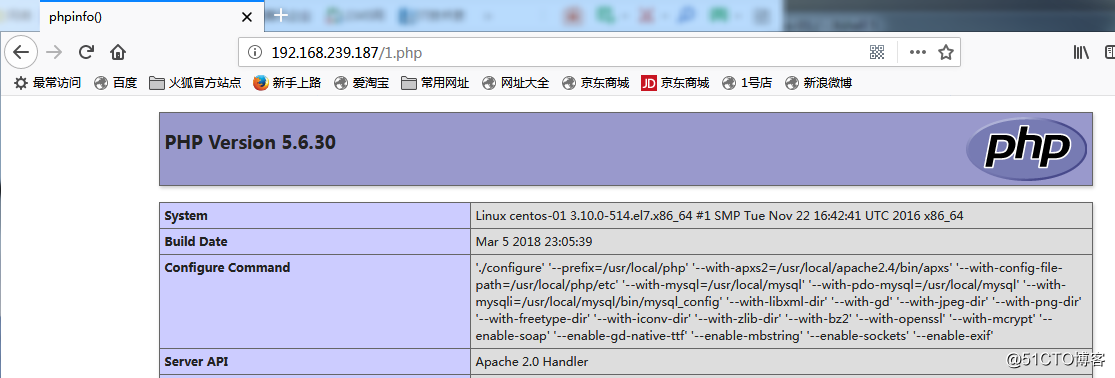Show site information icon in address bar
This screenshot has width=1115, height=378.
coord(255,52)
